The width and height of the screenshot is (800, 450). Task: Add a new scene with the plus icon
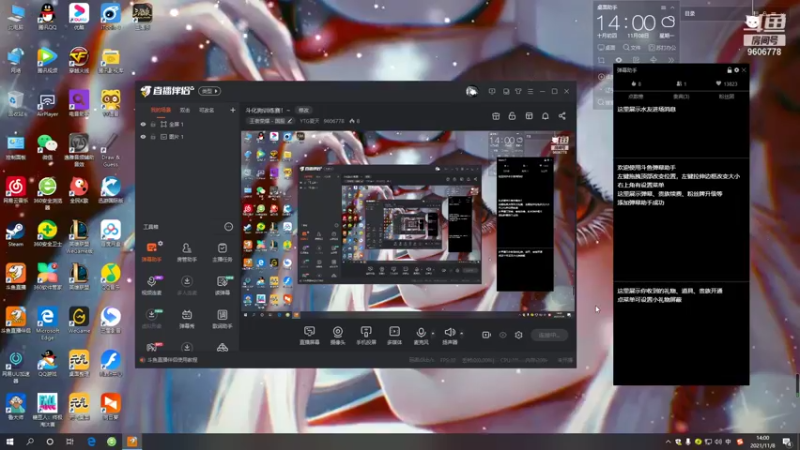[x=233, y=110]
